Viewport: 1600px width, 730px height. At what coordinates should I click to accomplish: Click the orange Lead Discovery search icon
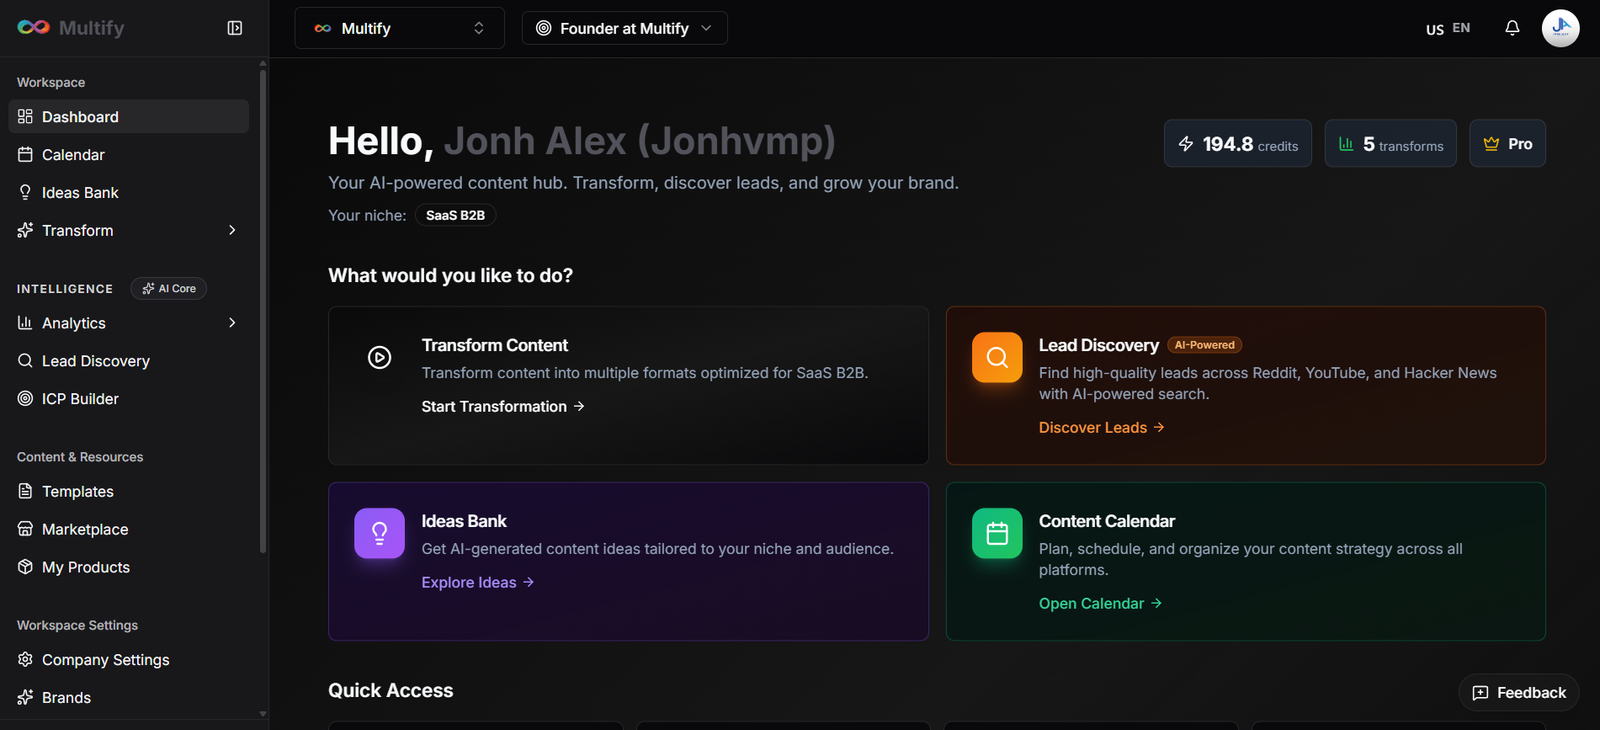997,358
